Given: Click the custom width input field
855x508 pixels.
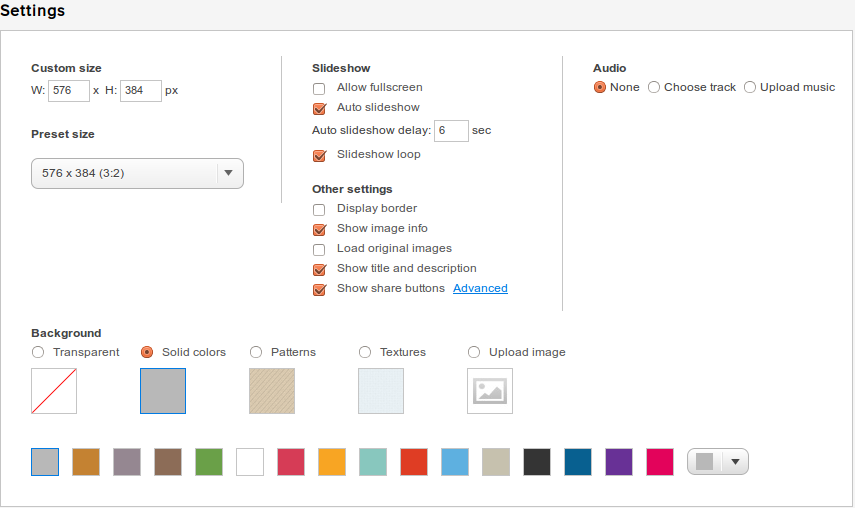Looking at the screenshot, I should click(69, 90).
